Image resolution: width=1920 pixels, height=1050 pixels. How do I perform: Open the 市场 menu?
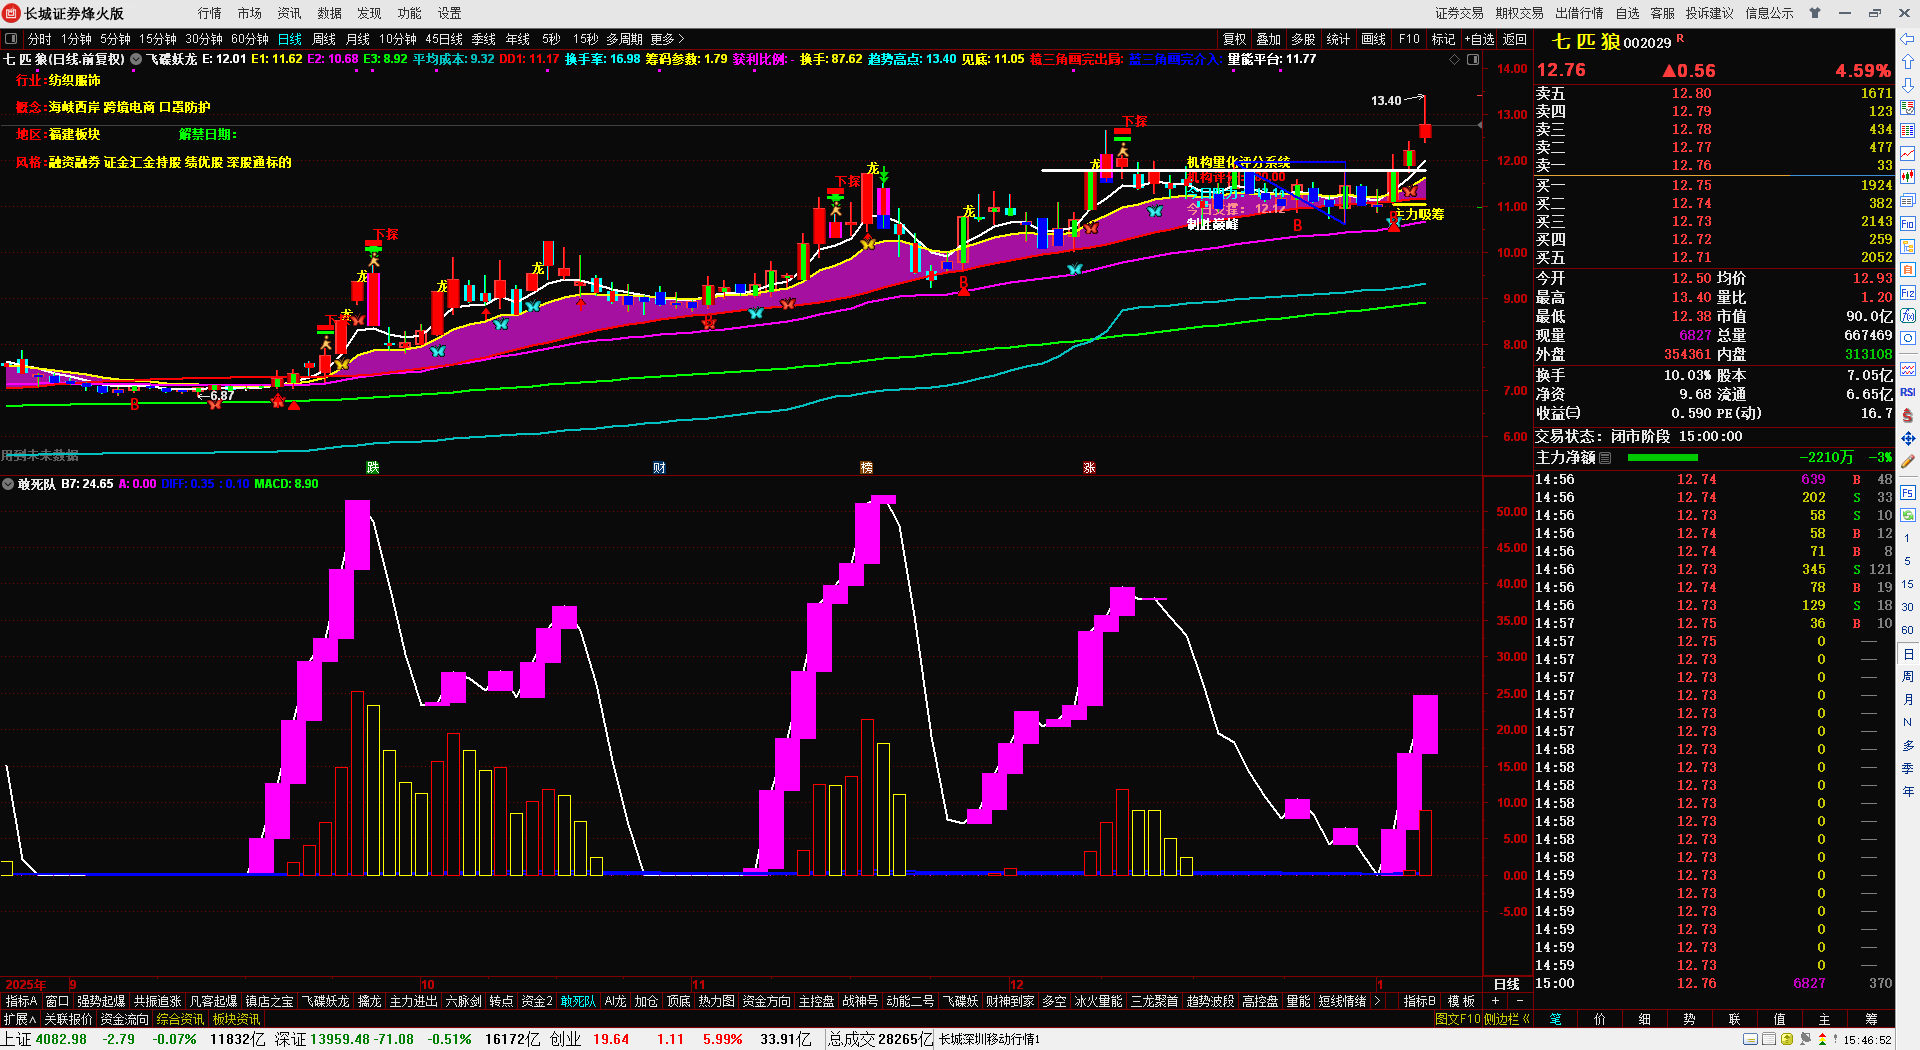click(x=250, y=13)
